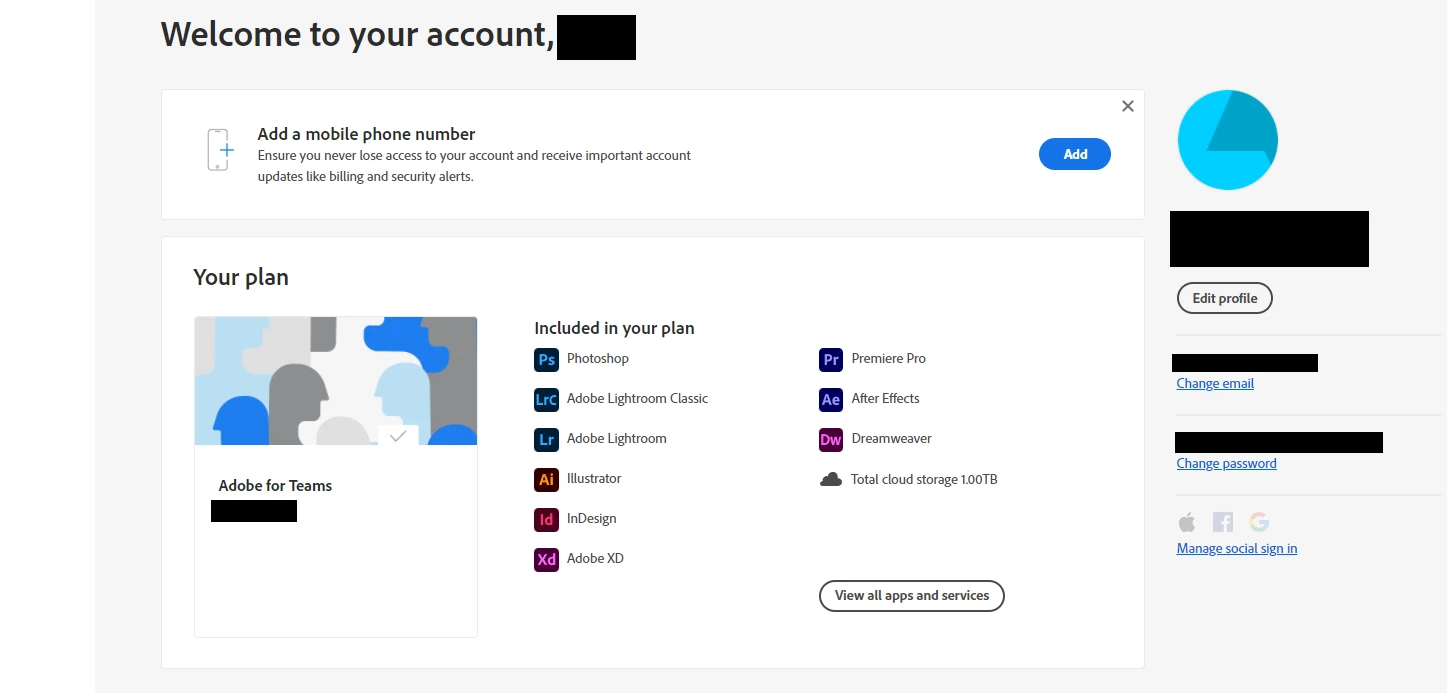Click the Dreamweaver Dw icon
The image size is (1447, 693).
pyautogui.click(x=831, y=439)
